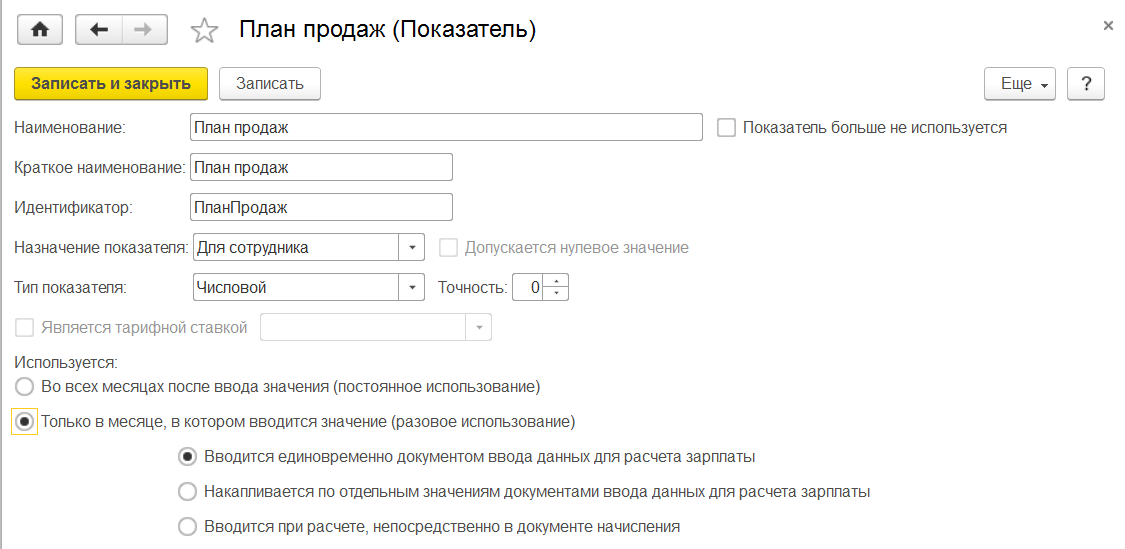Go forward with the right arrow
This screenshot has width=1125, height=549.
pos(144,30)
